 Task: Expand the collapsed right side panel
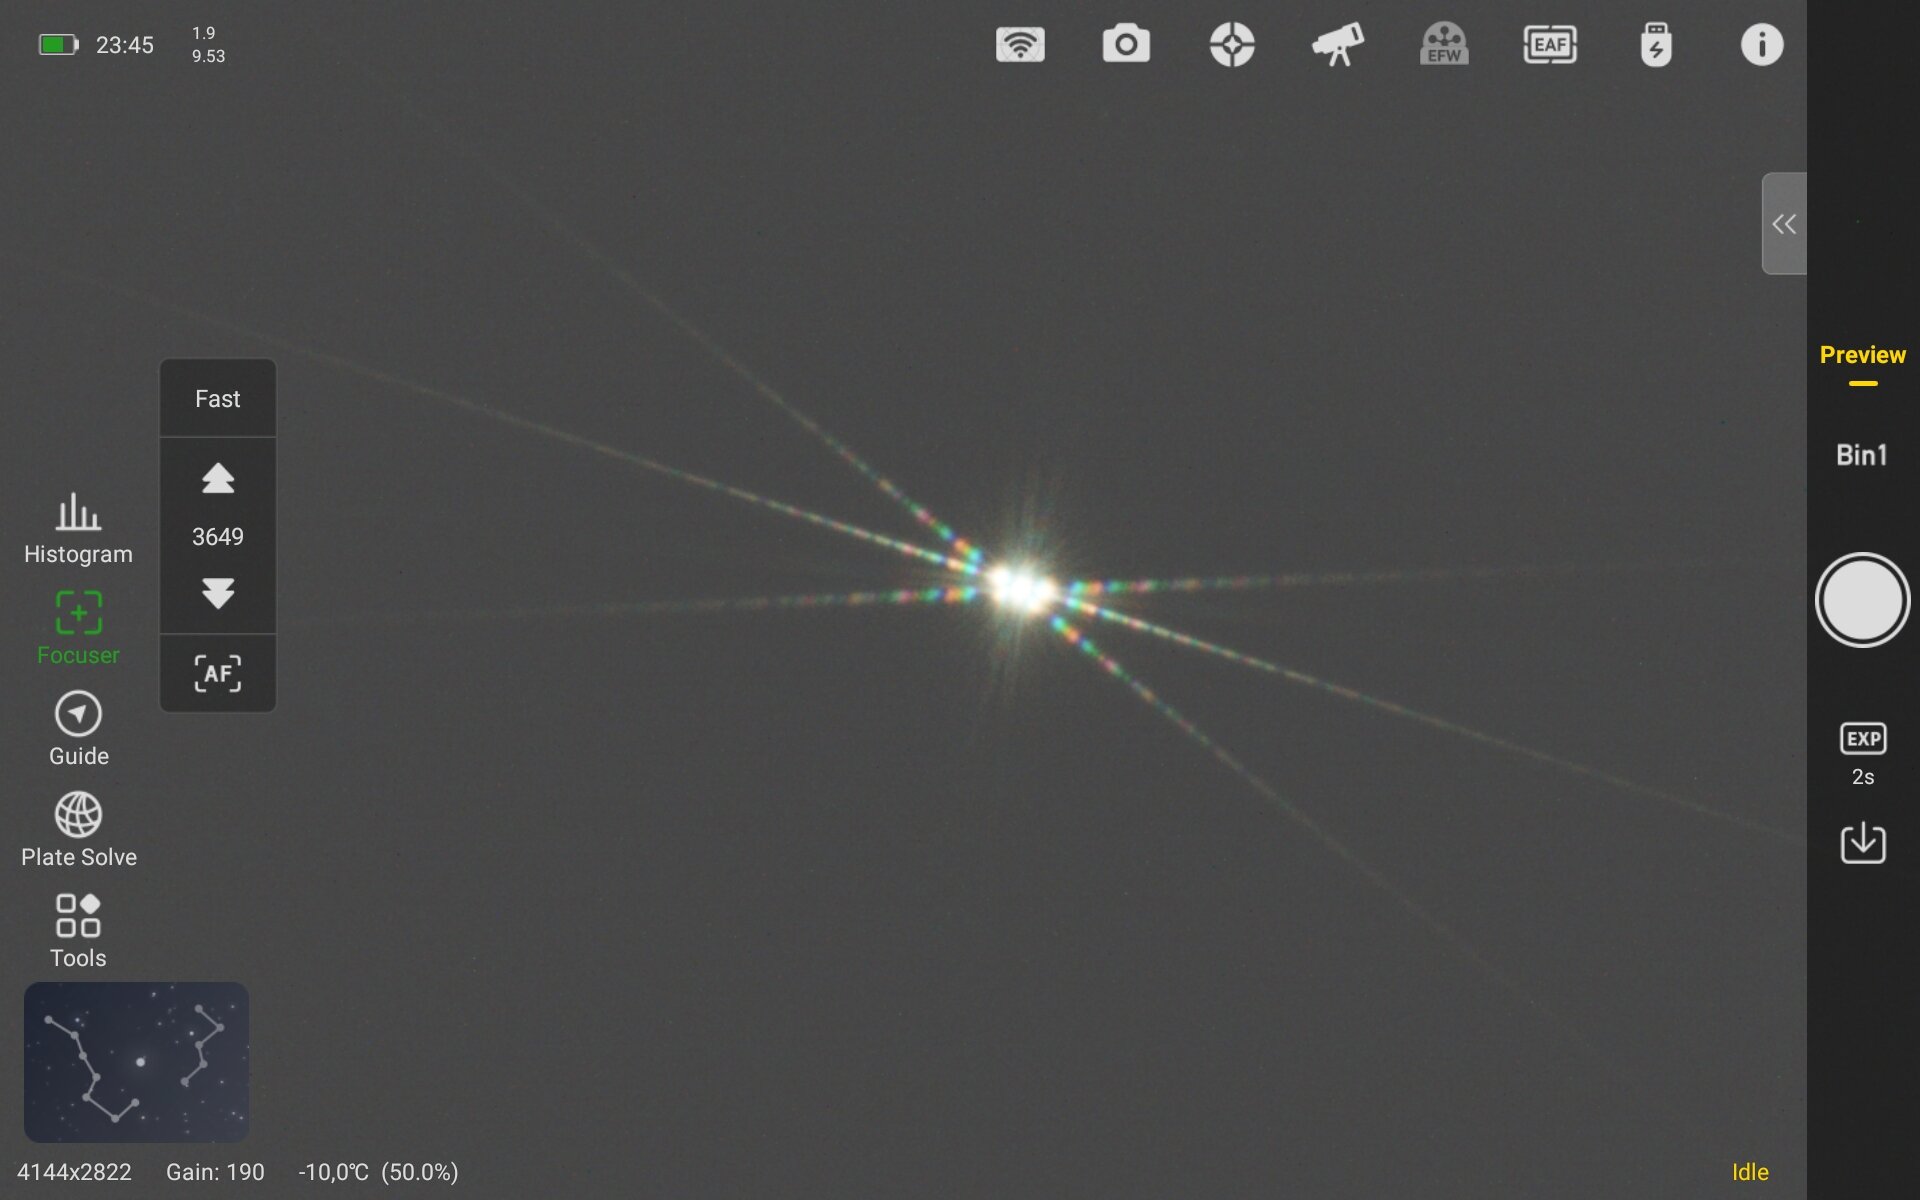click(x=1783, y=223)
